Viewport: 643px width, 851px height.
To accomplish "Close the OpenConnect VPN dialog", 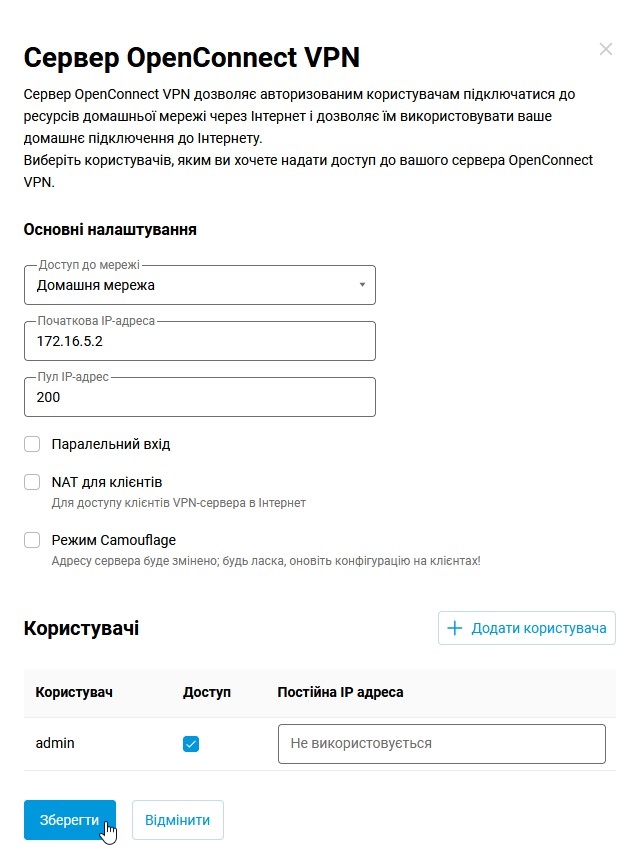I will (605, 49).
